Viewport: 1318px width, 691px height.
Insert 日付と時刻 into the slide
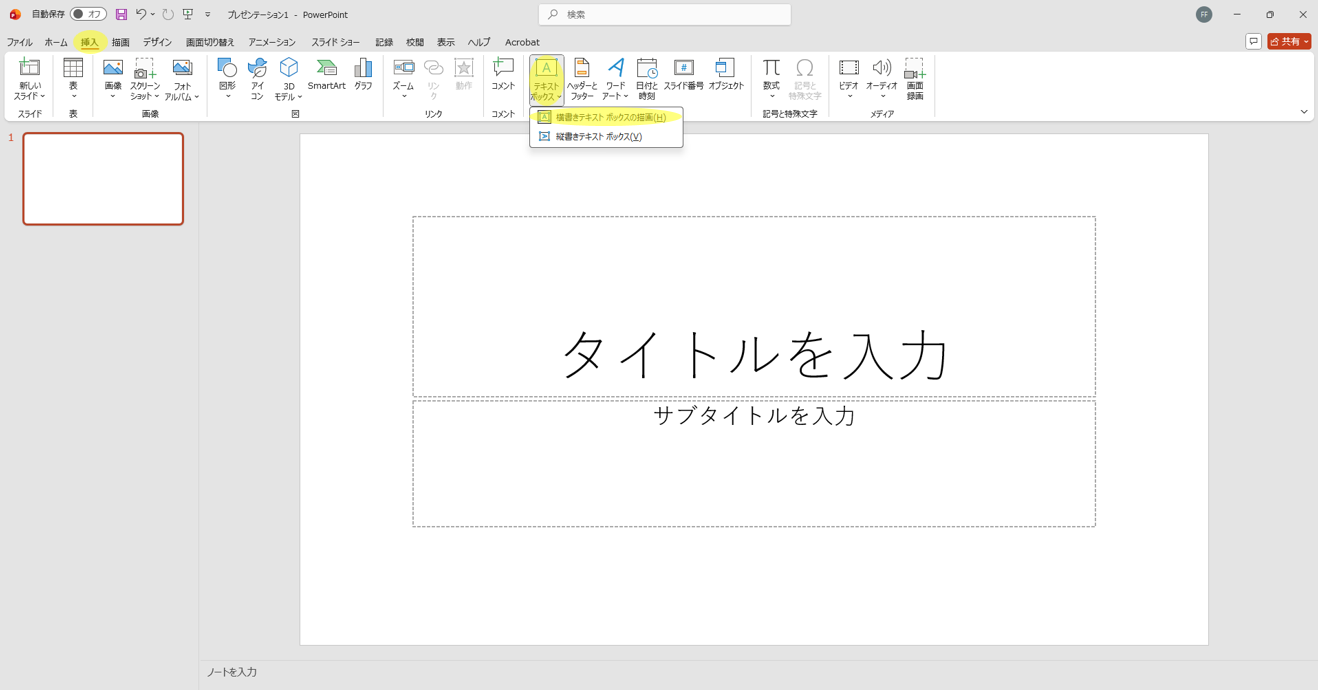point(647,79)
